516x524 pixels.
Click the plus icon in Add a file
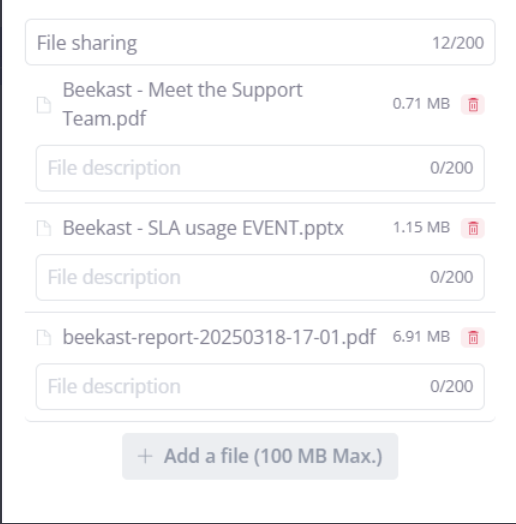[145, 456]
